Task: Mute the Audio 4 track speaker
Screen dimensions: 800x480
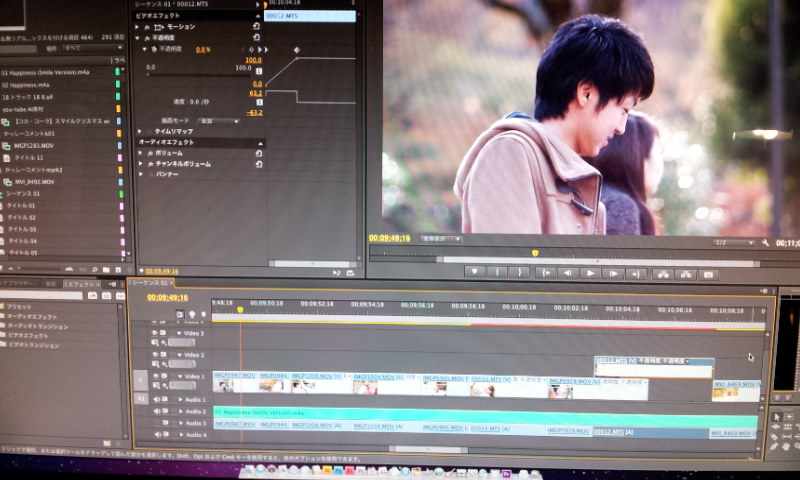Action: (157, 435)
